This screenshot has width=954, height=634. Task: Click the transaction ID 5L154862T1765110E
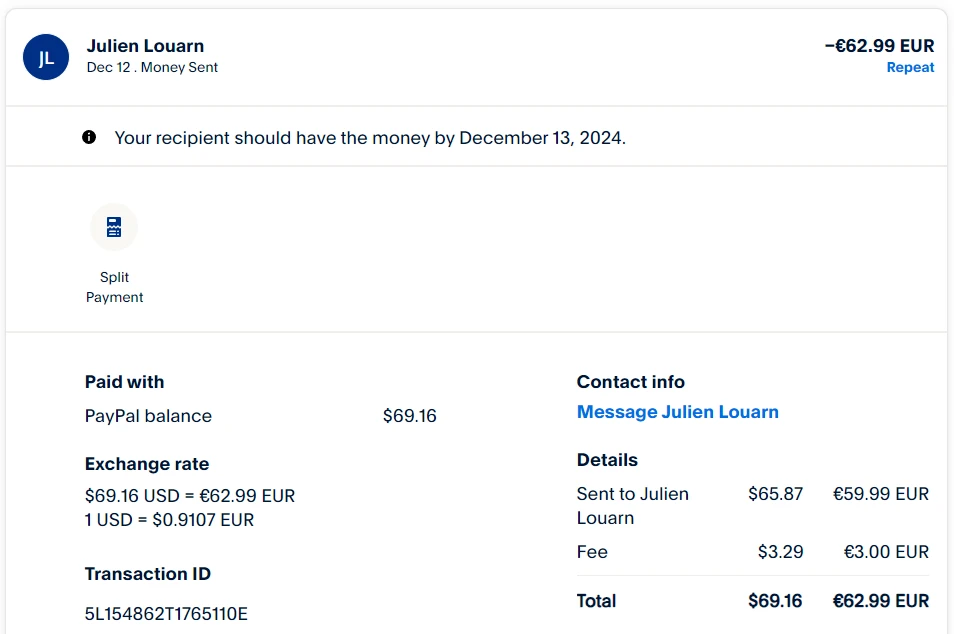tap(166, 613)
